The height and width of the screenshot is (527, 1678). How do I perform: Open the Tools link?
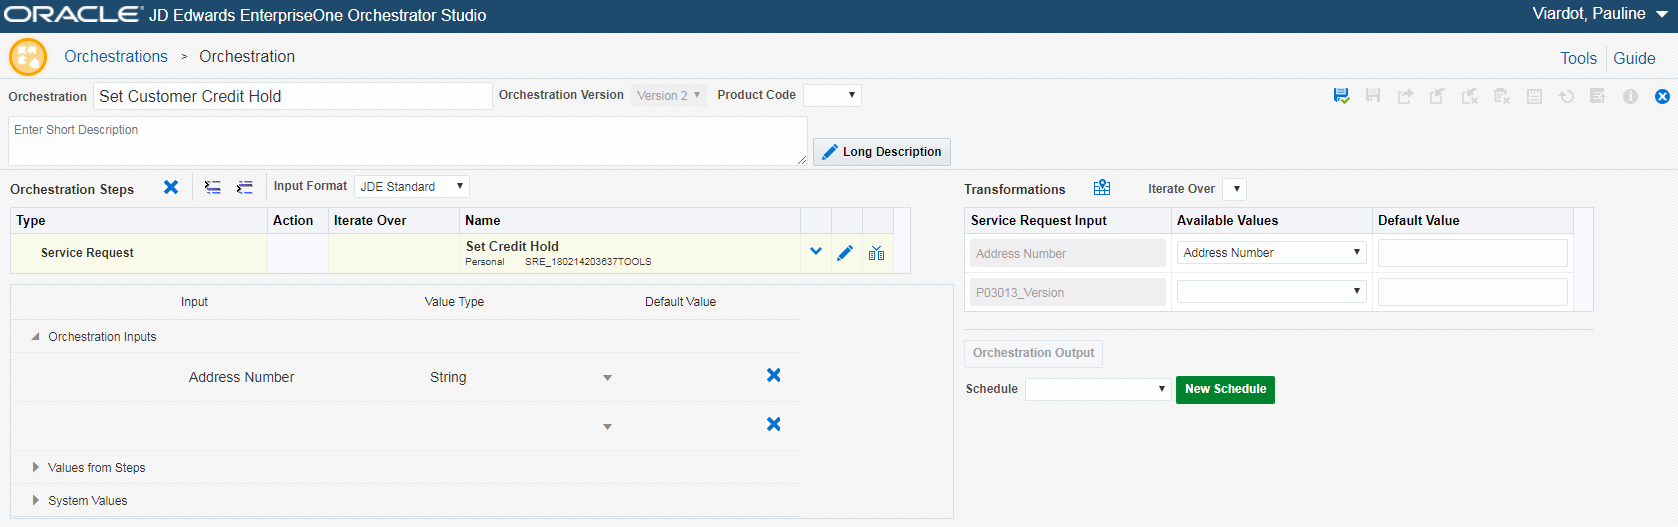point(1578,58)
